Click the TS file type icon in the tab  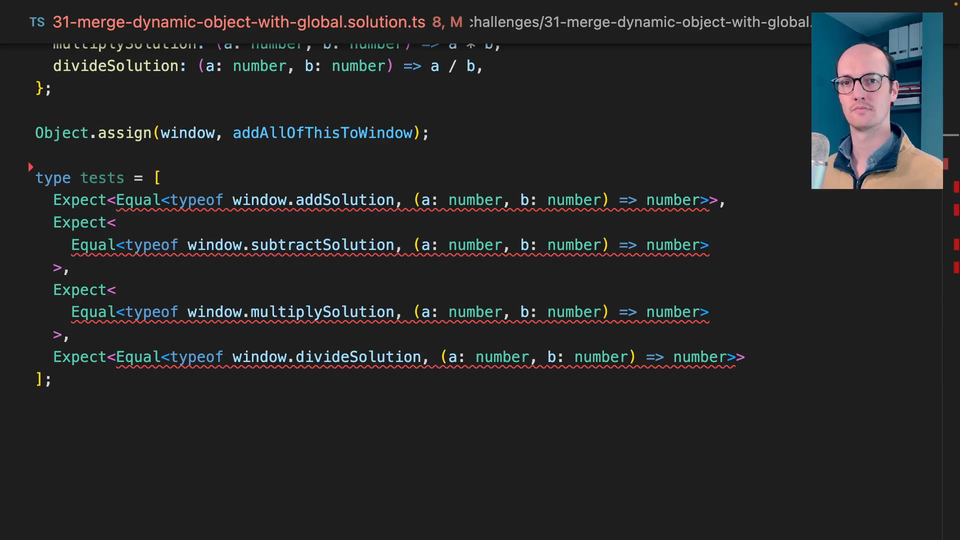[37, 21]
